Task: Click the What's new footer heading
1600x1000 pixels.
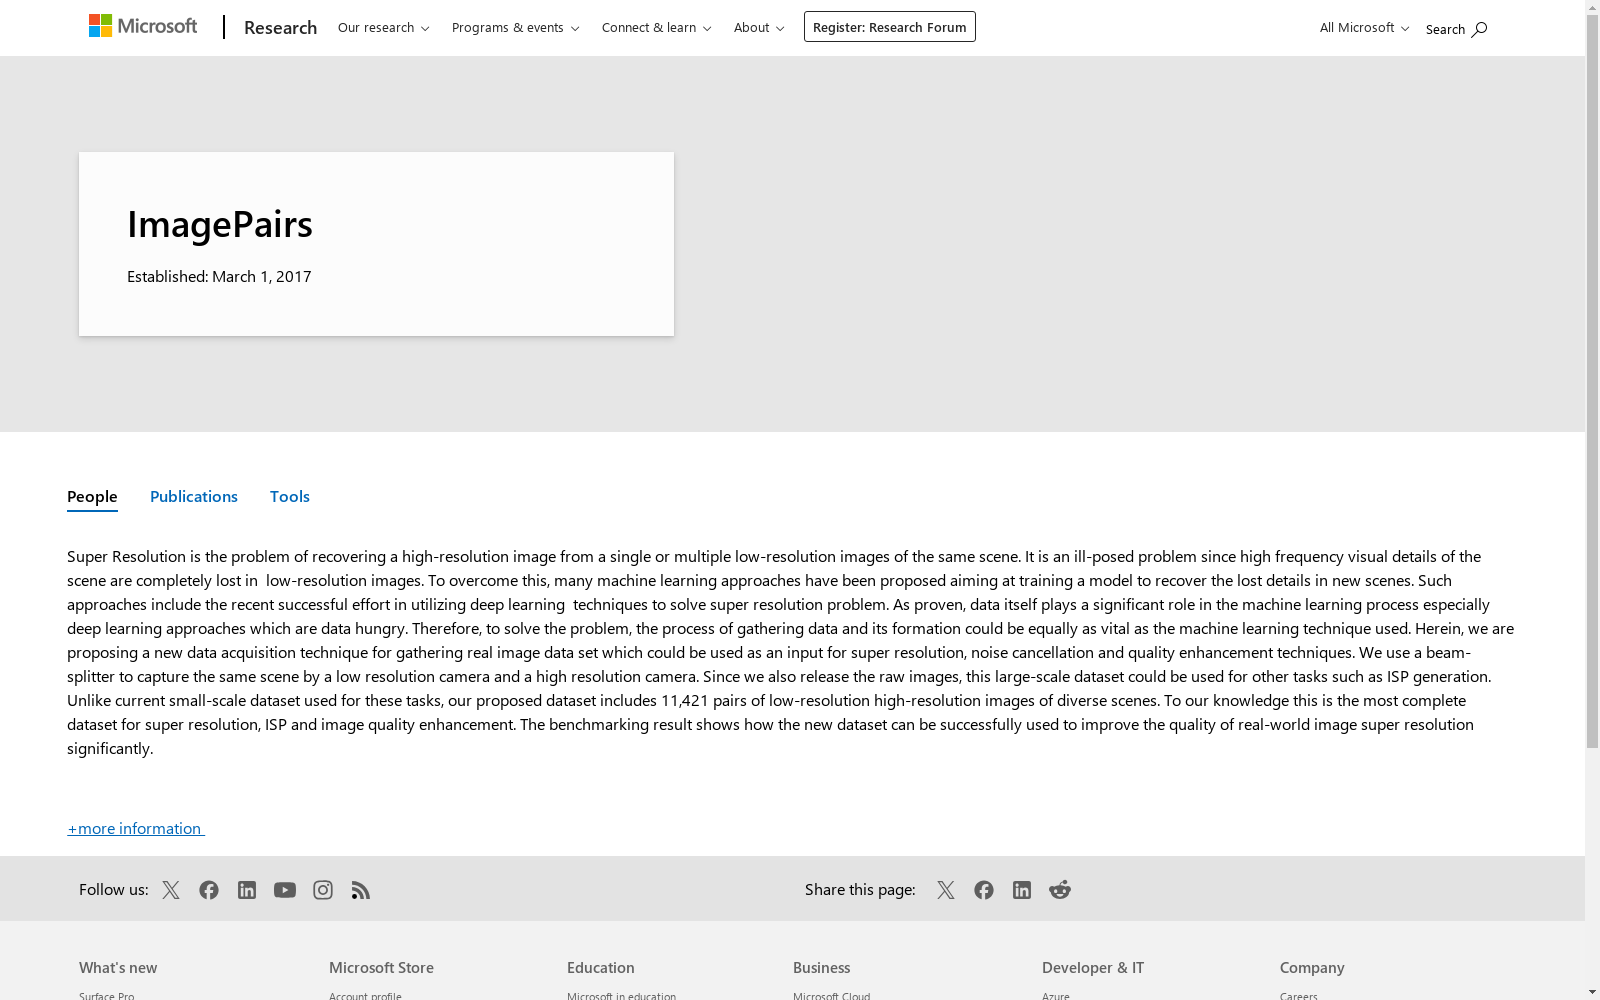Action: [x=118, y=967]
